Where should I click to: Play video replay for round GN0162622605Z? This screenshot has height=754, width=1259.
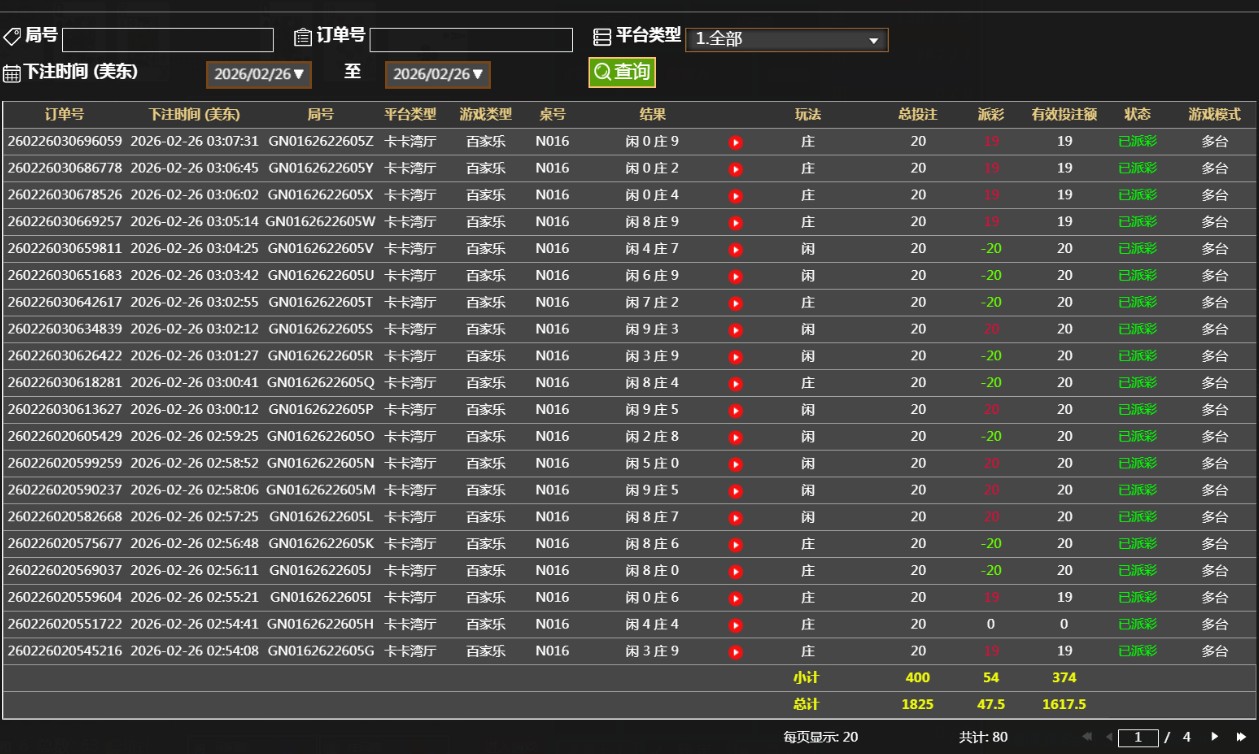(x=736, y=142)
